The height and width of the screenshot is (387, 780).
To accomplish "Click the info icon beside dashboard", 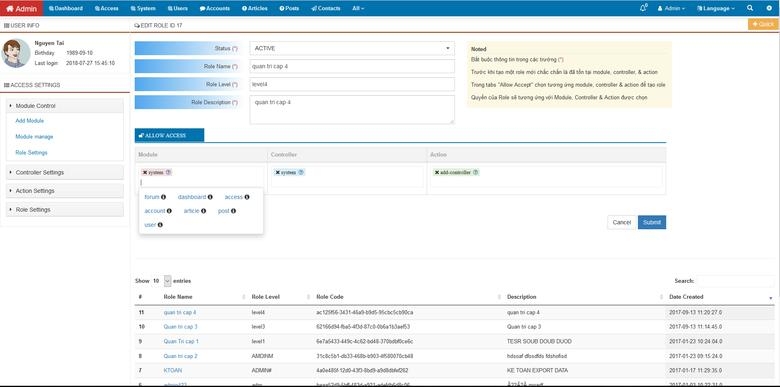I will (x=210, y=197).
